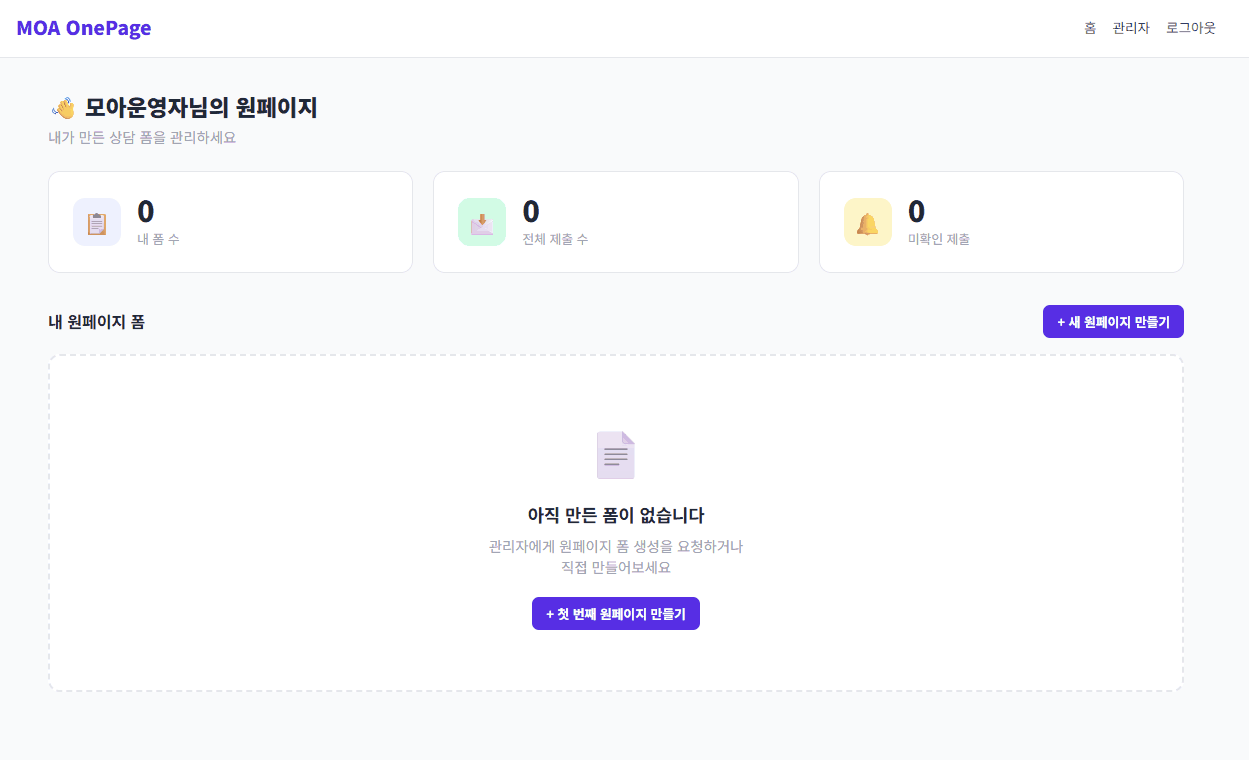Open the 관리자 menu item
Viewport: 1249px width, 760px height.
pos(1131,28)
